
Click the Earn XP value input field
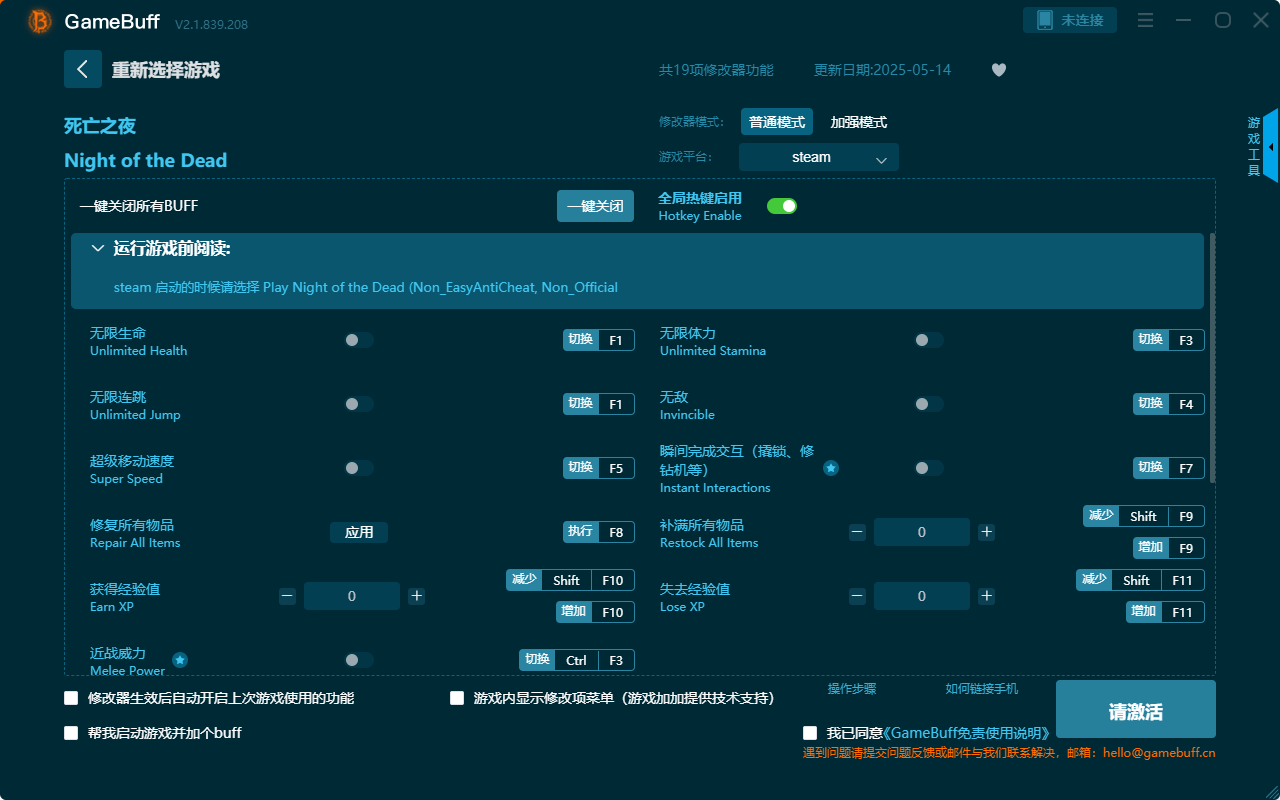(351, 595)
